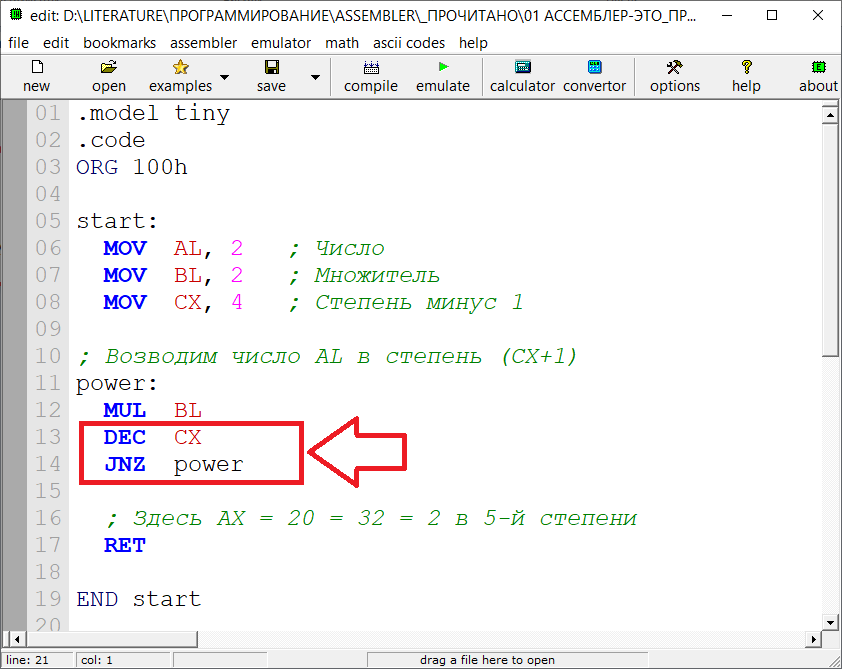Click 'drag a file here to open' area
Image resolution: width=842 pixels, height=669 pixels.
click(507, 660)
